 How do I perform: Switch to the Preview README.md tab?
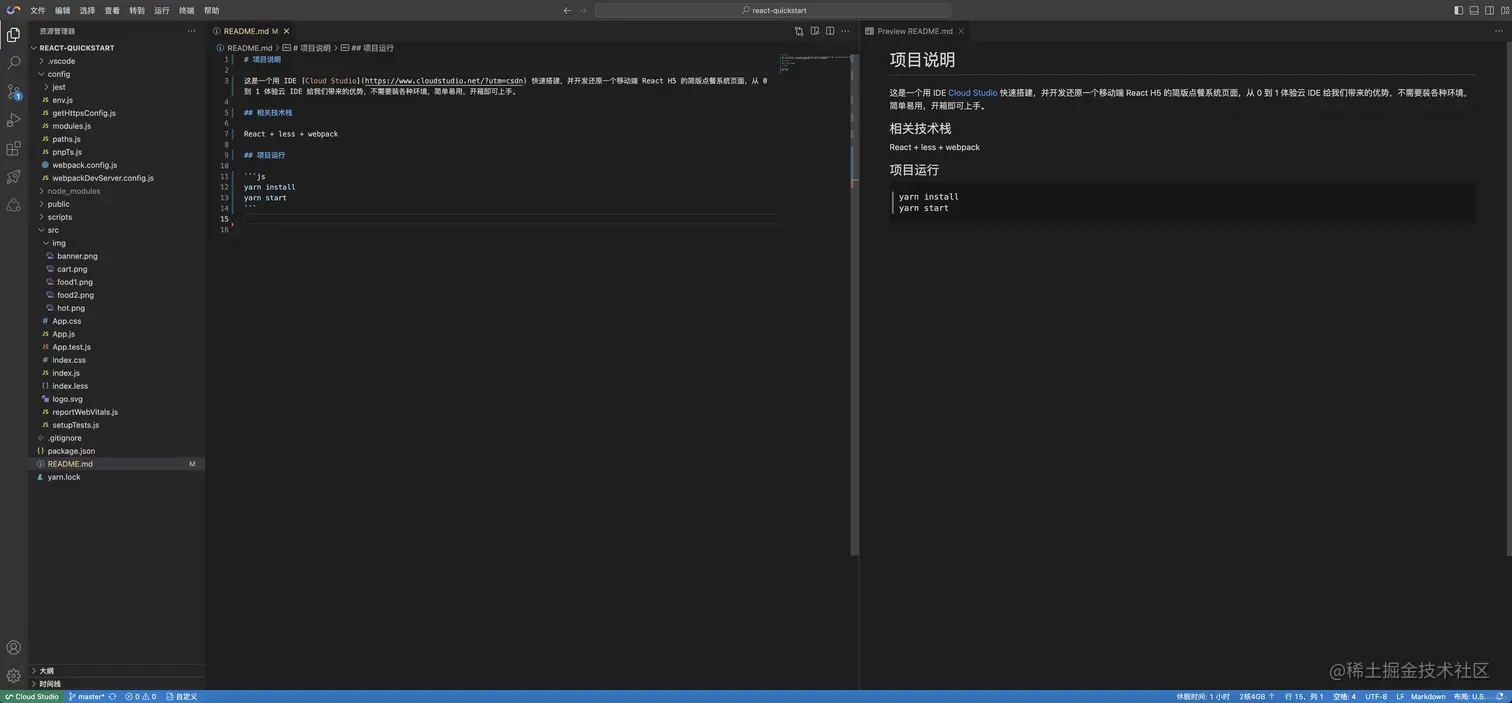[x=915, y=31]
